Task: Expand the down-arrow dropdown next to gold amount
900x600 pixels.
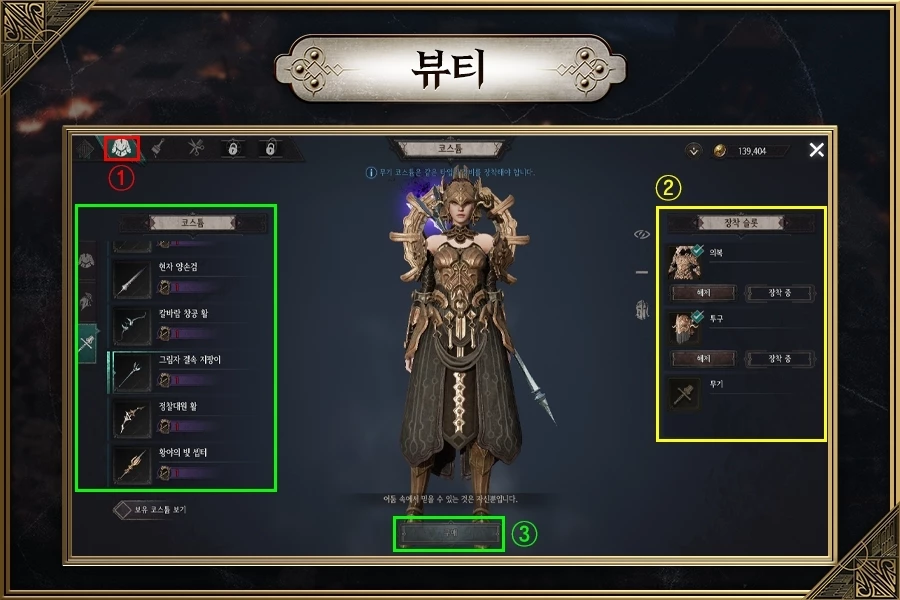Action: click(694, 151)
